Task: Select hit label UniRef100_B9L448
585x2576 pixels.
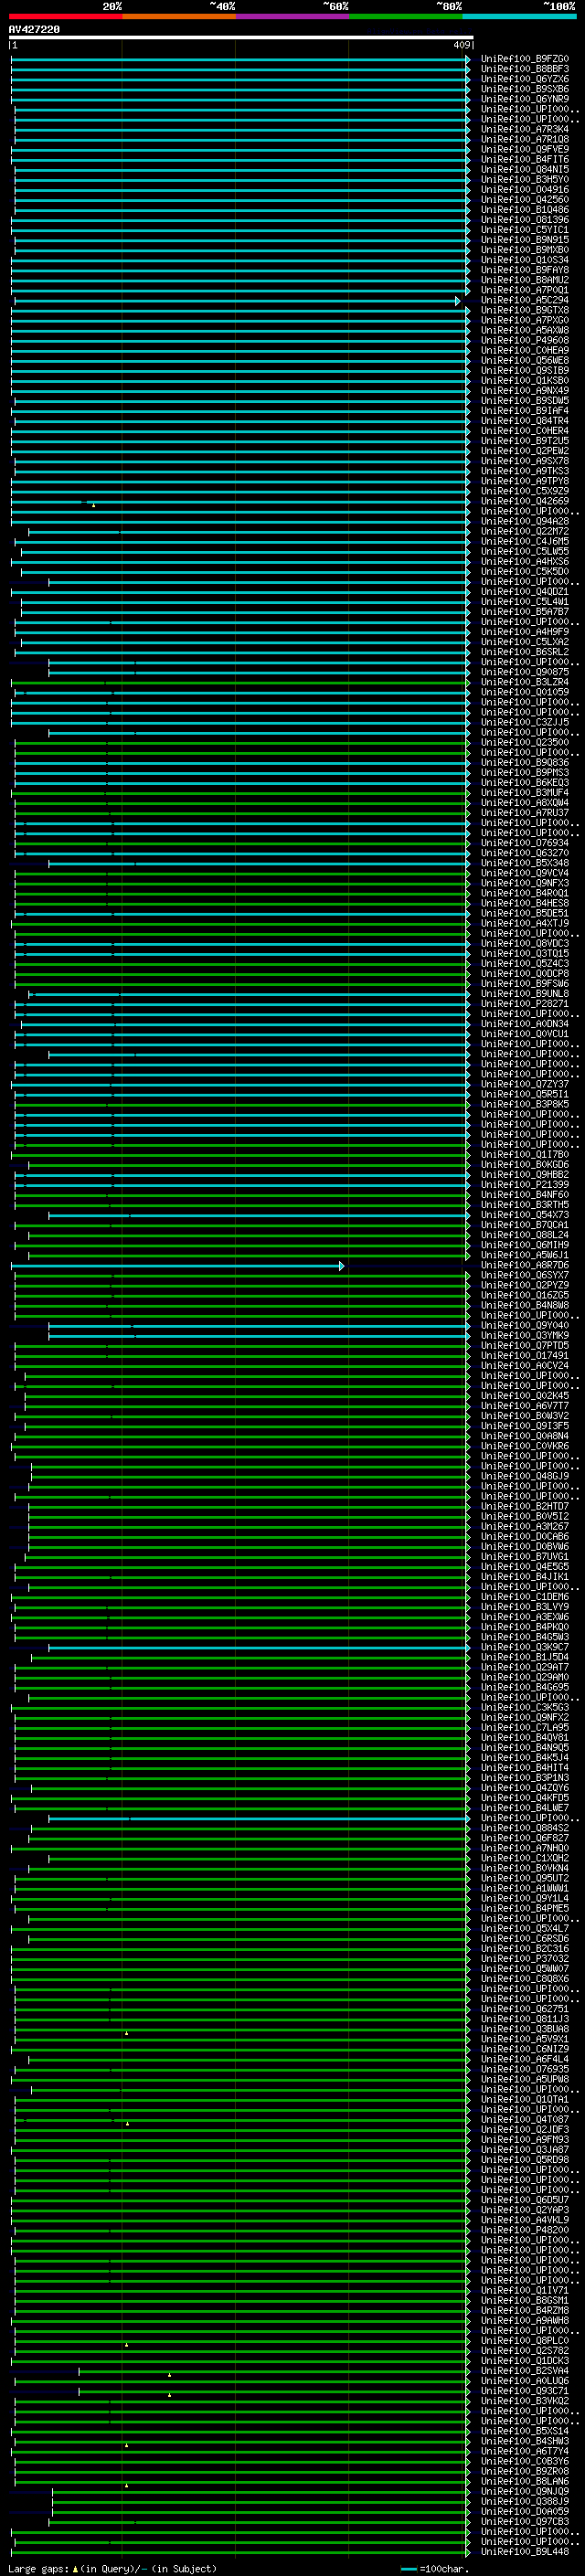Action: coord(525,2552)
